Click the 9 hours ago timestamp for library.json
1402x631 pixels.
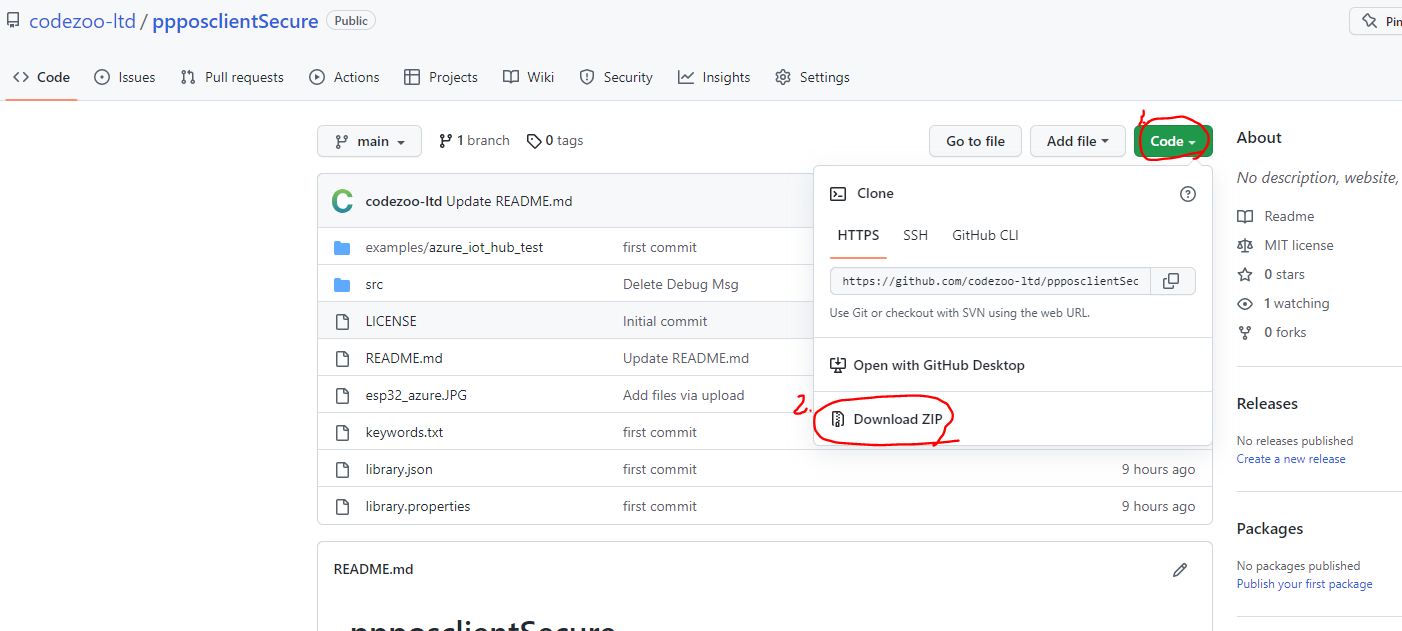1158,469
